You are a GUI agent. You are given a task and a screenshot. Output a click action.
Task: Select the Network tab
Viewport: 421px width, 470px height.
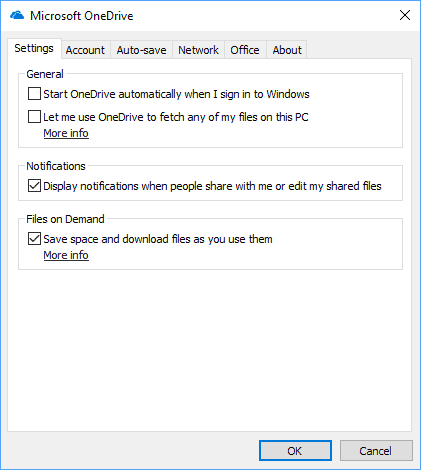pyautogui.click(x=198, y=50)
